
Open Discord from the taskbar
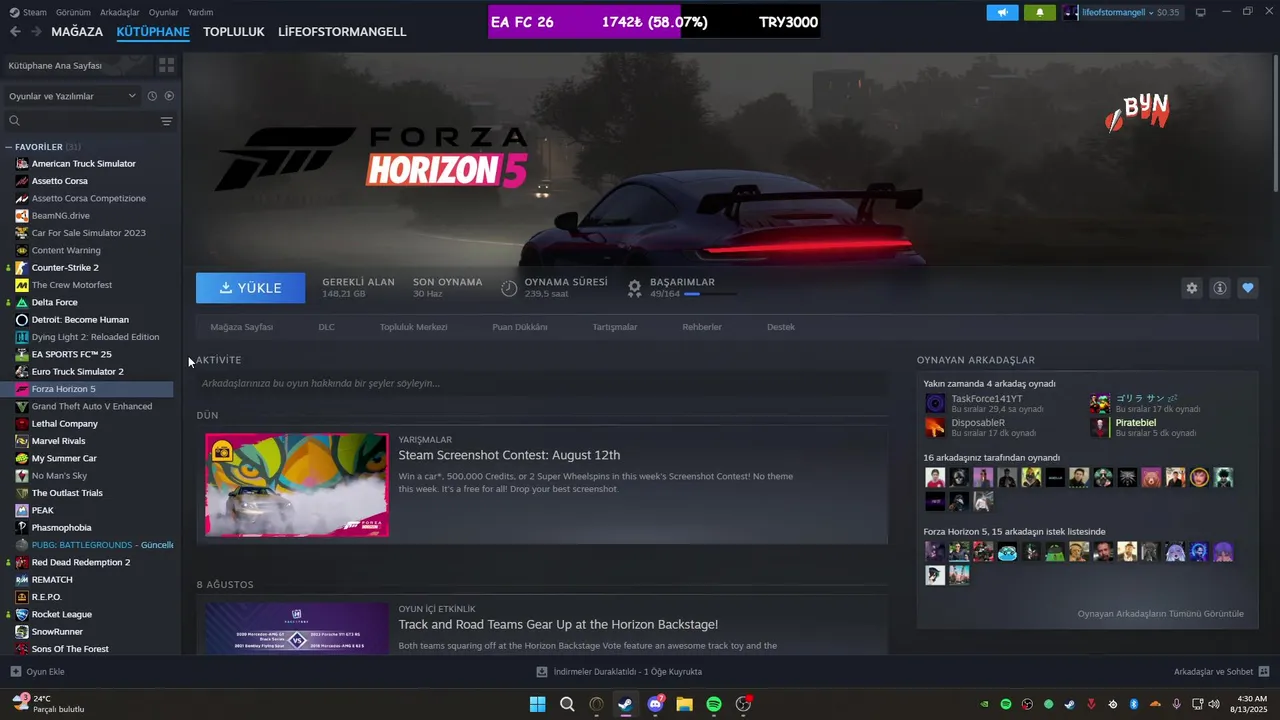656,704
